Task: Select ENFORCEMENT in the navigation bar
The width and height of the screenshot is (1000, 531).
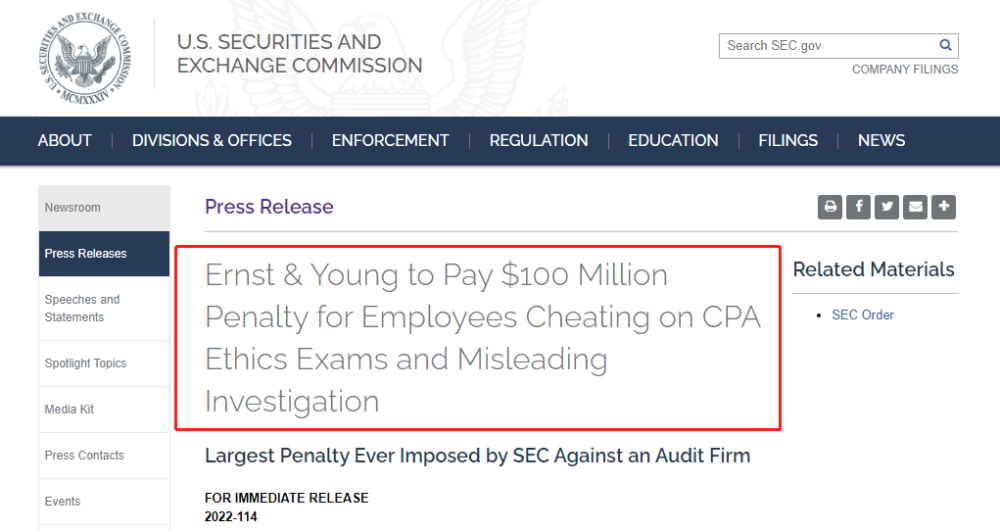Action: point(390,141)
